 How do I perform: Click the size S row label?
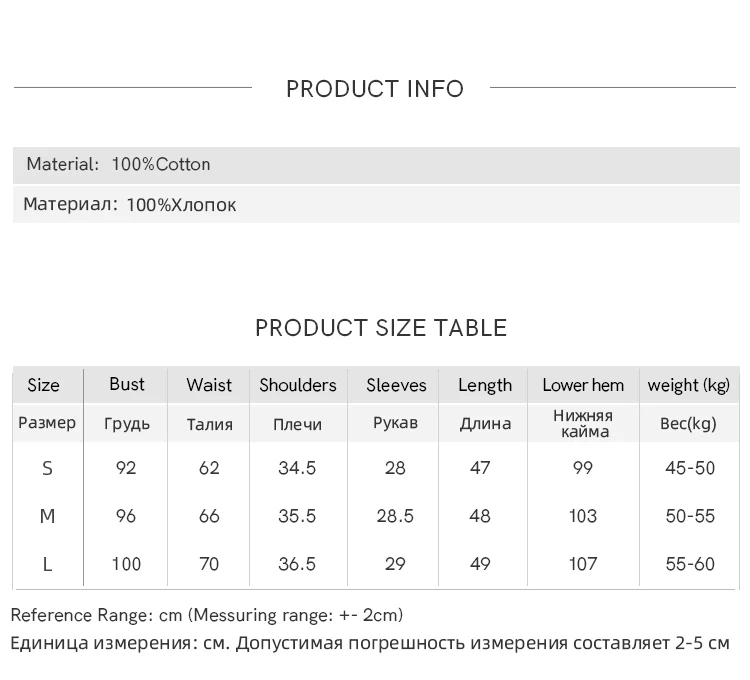click(47, 468)
